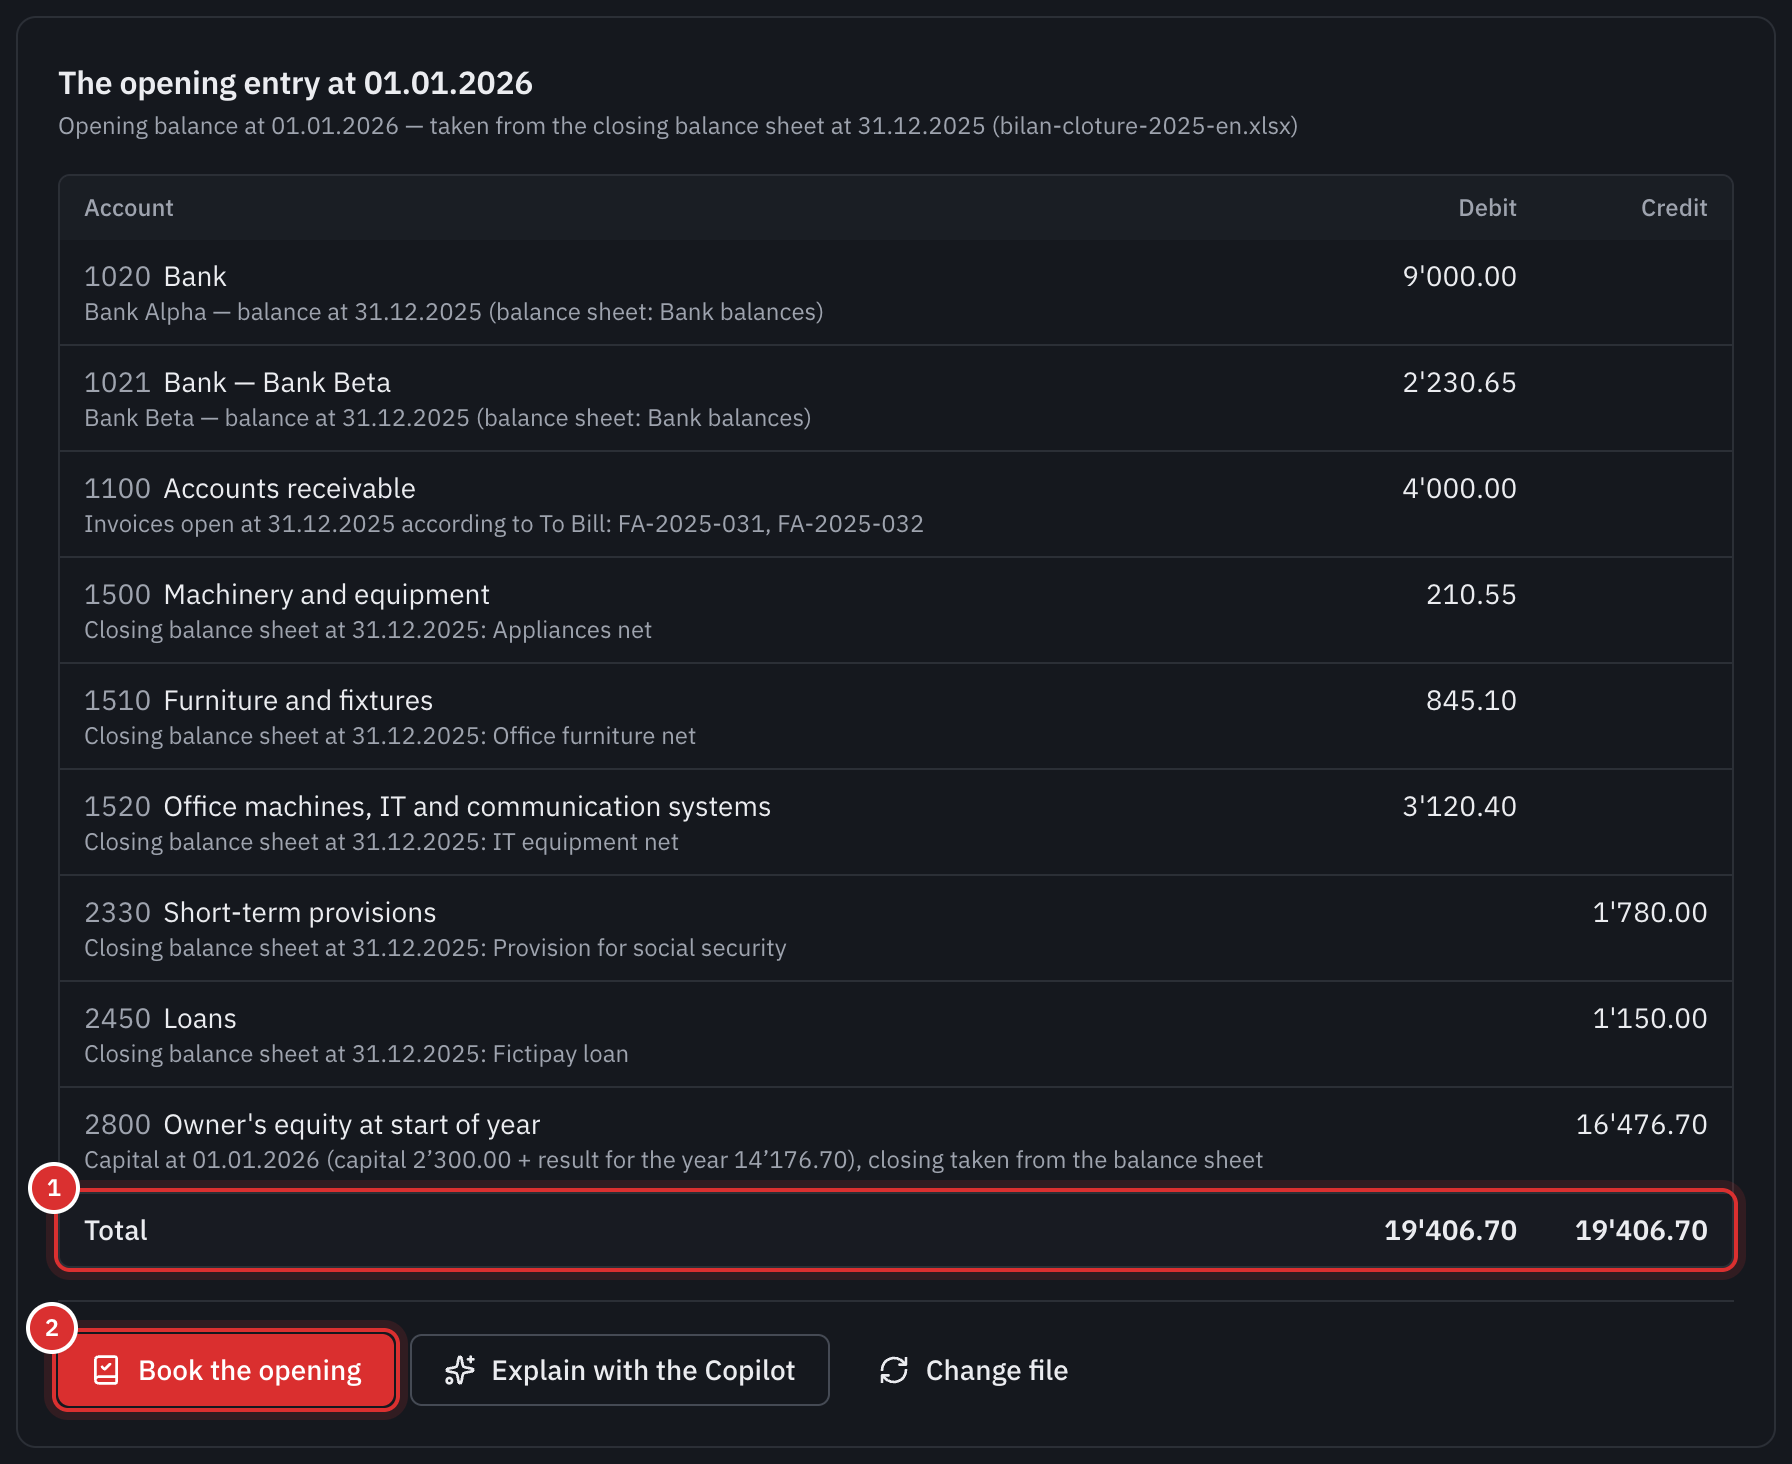Select the 1500 Machinery and equipment row
1792x1464 pixels.
click(896, 611)
